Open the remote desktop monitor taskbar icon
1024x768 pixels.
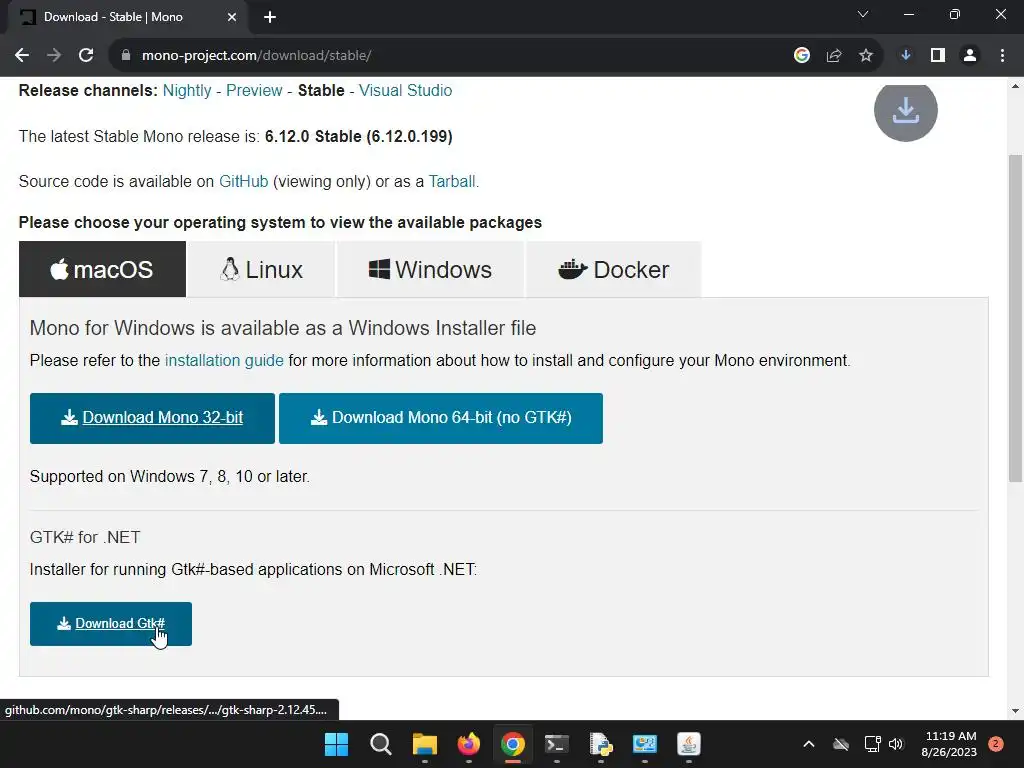tap(645, 744)
